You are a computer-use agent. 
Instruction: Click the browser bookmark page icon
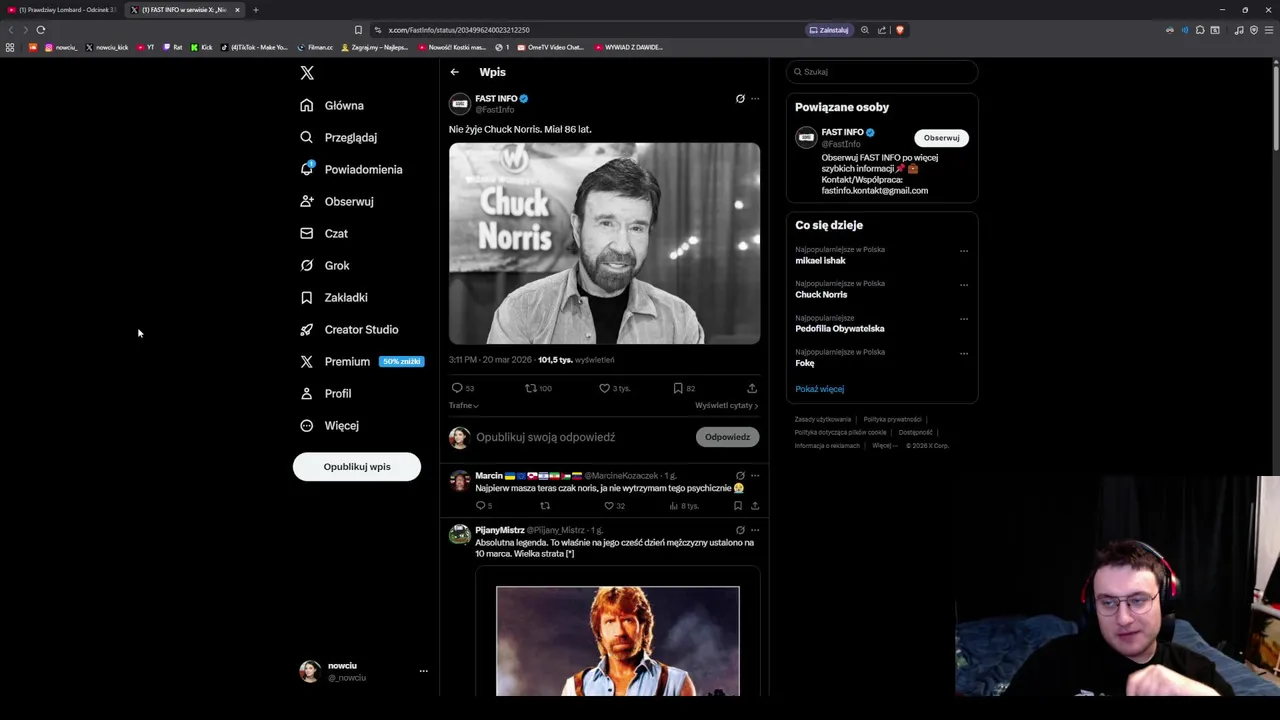[x=358, y=30]
